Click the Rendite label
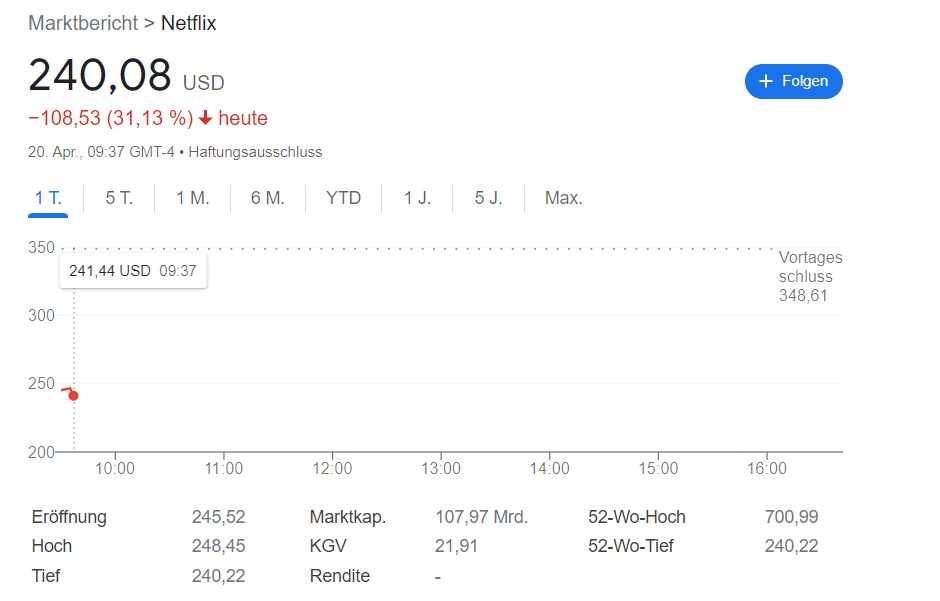 click(x=340, y=576)
